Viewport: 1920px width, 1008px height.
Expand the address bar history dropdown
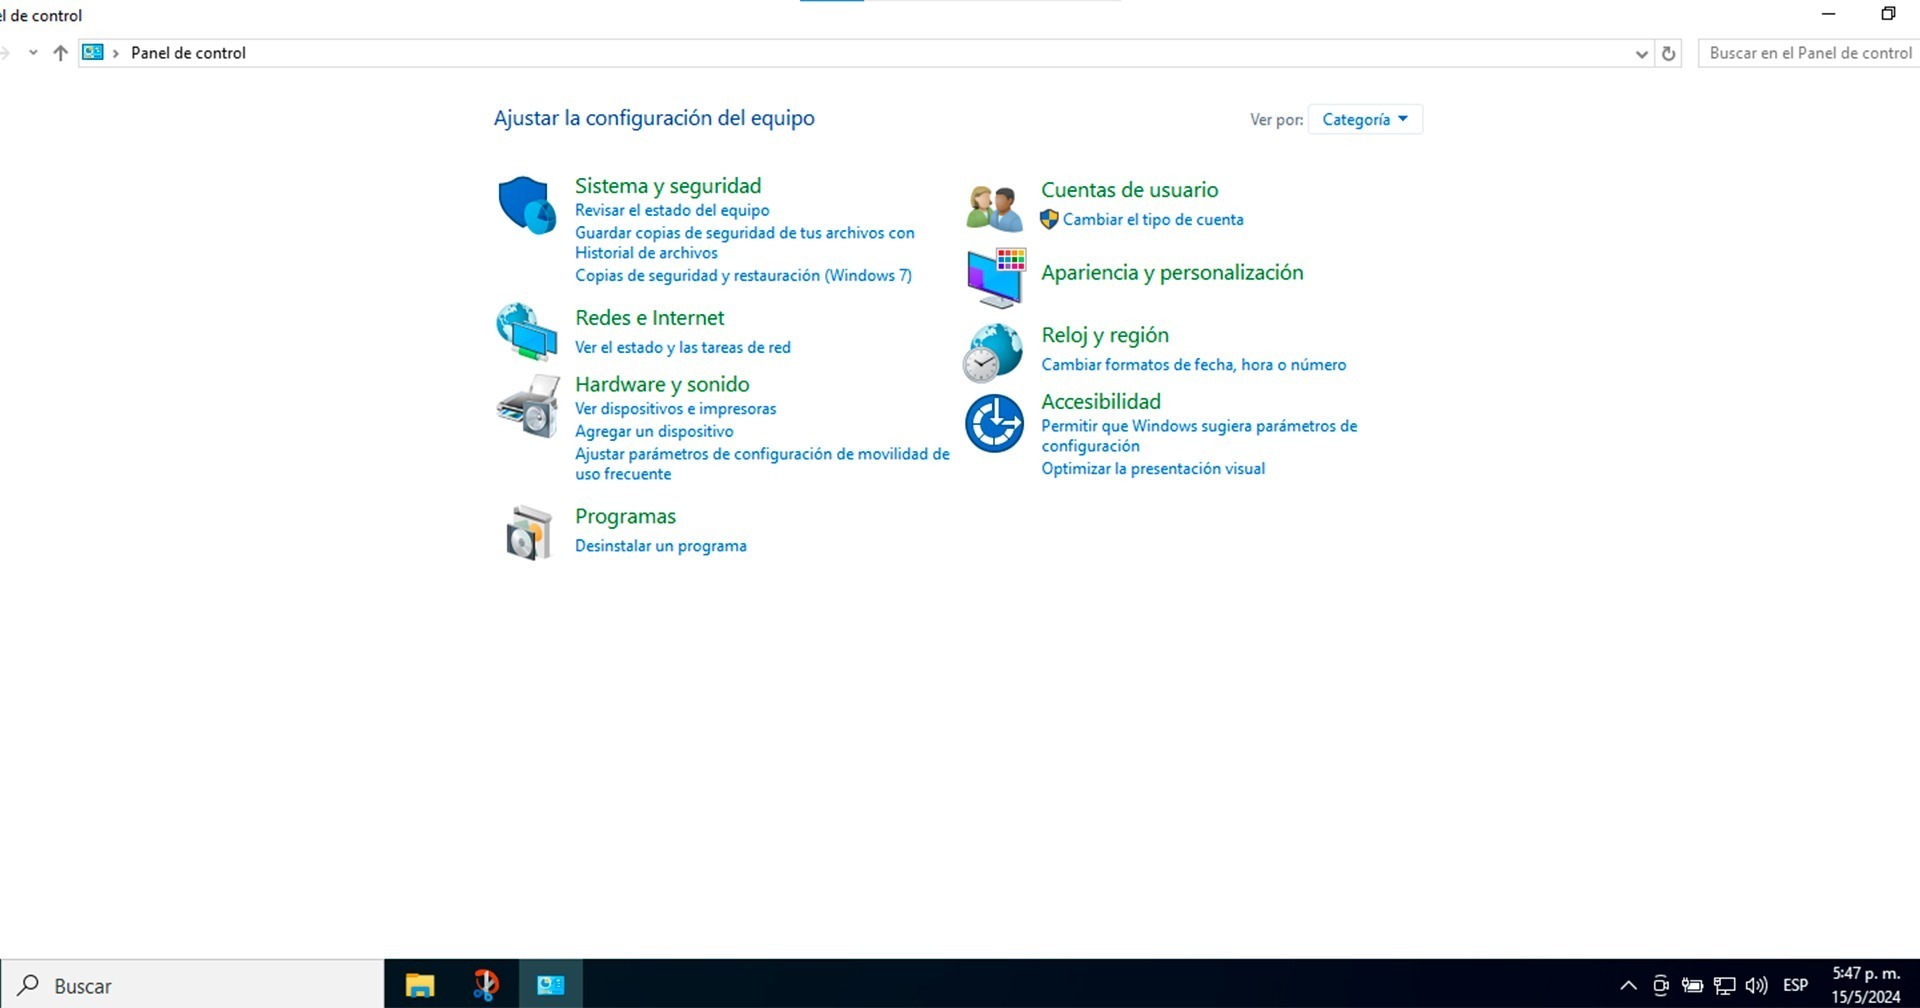click(x=1641, y=54)
